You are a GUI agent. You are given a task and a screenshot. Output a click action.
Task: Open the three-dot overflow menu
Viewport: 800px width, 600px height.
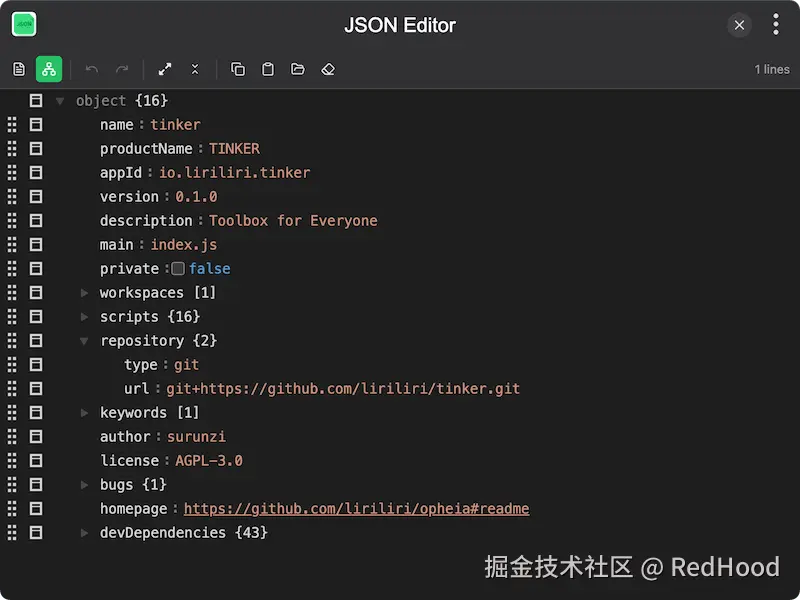pyautogui.click(x=776, y=24)
